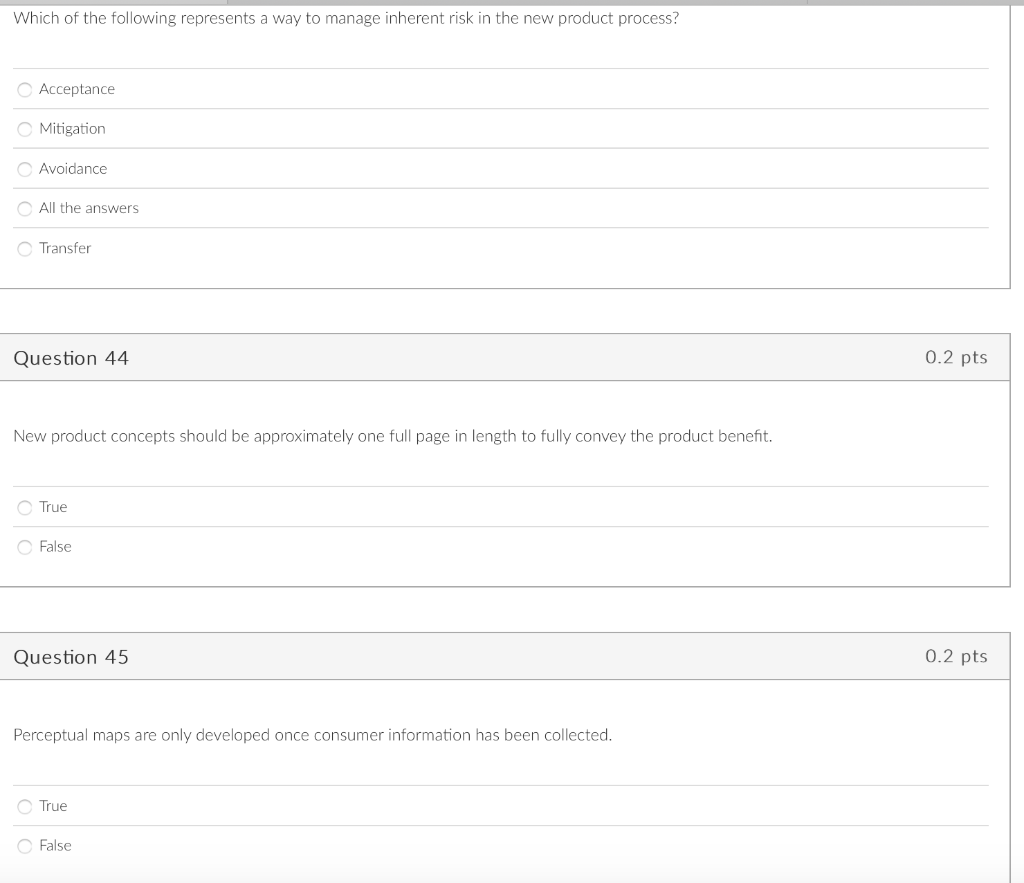Select False for Question 45
1024x883 pixels.
(x=24, y=845)
